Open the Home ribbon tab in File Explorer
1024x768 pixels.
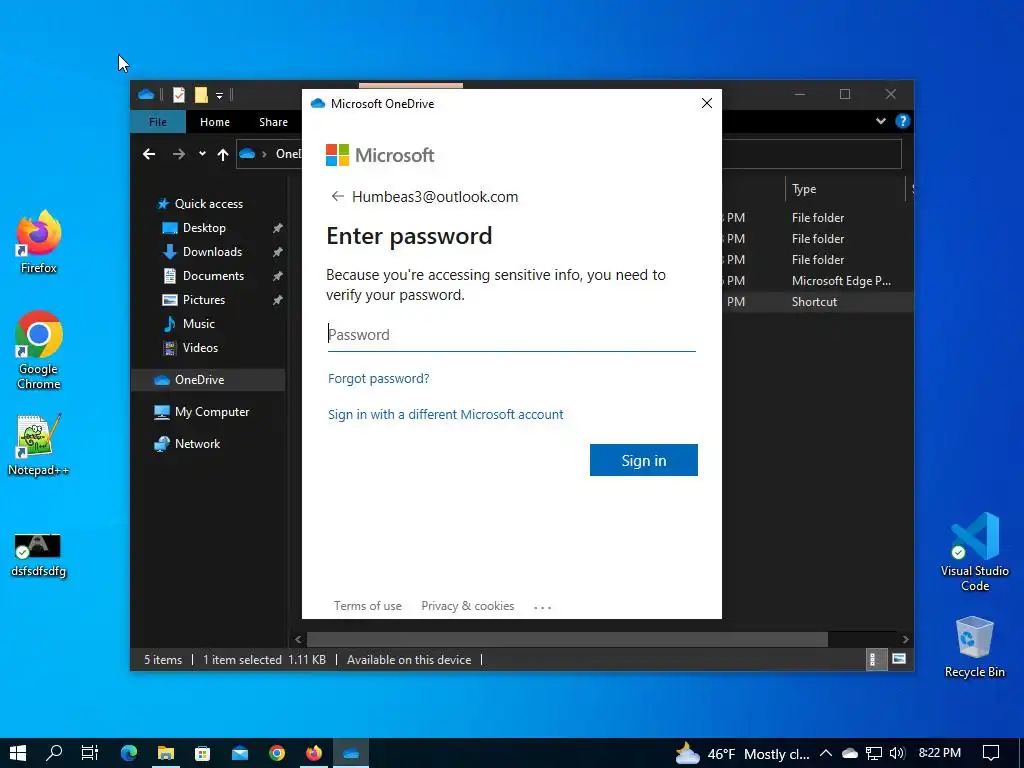pyautogui.click(x=215, y=122)
